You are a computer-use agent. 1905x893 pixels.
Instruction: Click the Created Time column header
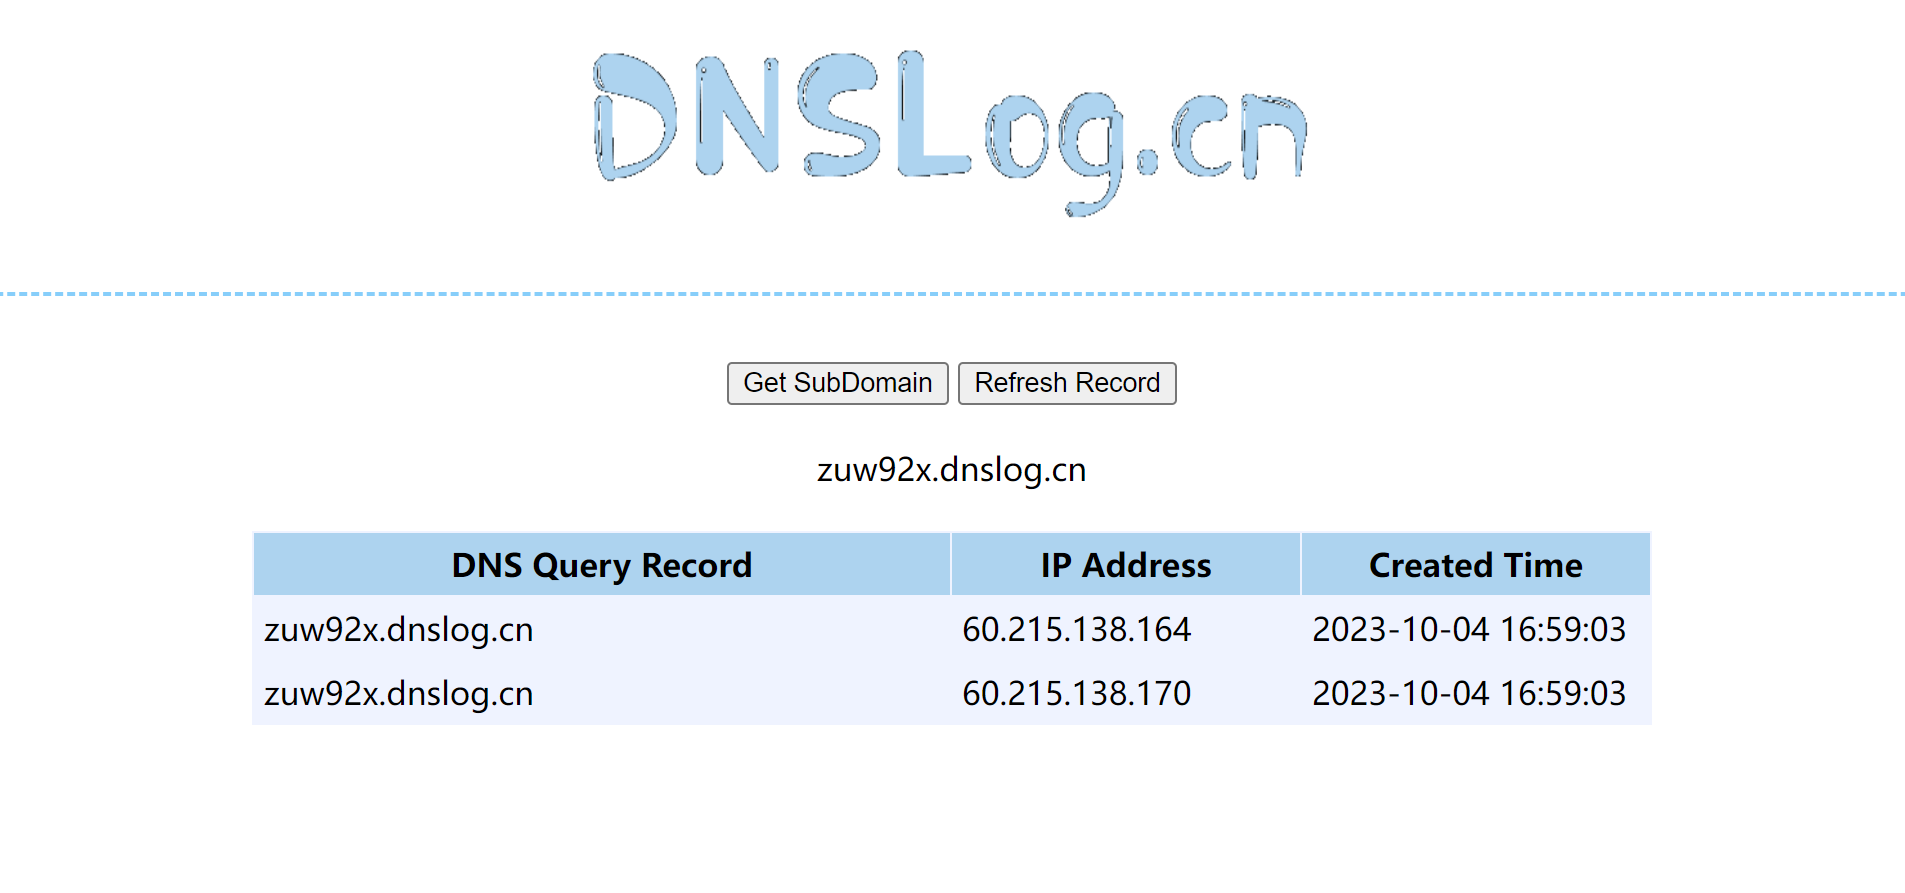(1475, 565)
